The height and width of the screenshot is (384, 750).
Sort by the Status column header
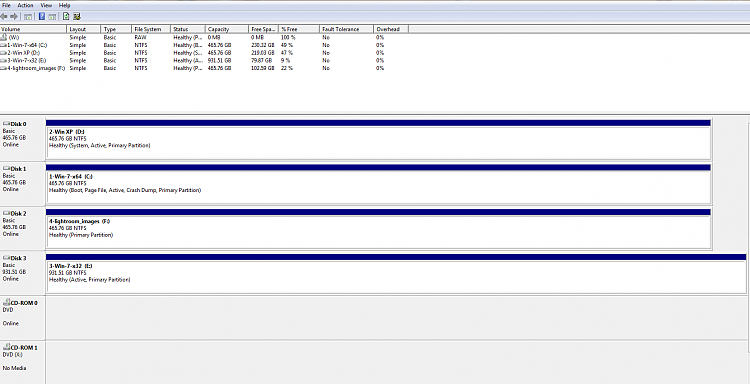188,29
